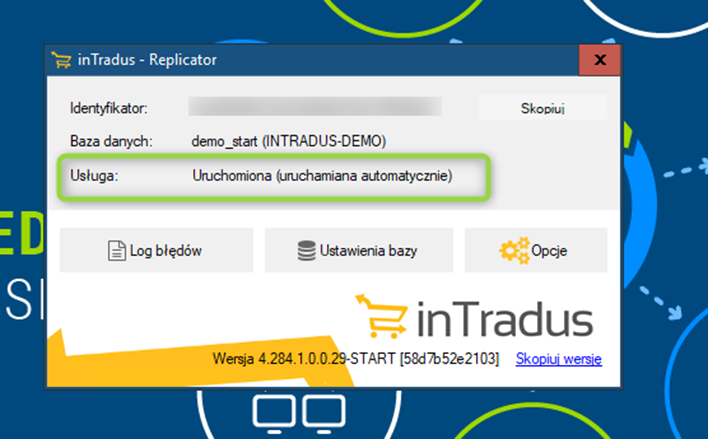This screenshot has height=439, width=708.
Task: Click the Wersja 4.284.1.0.0.29-START version text
Action: click(356, 359)
